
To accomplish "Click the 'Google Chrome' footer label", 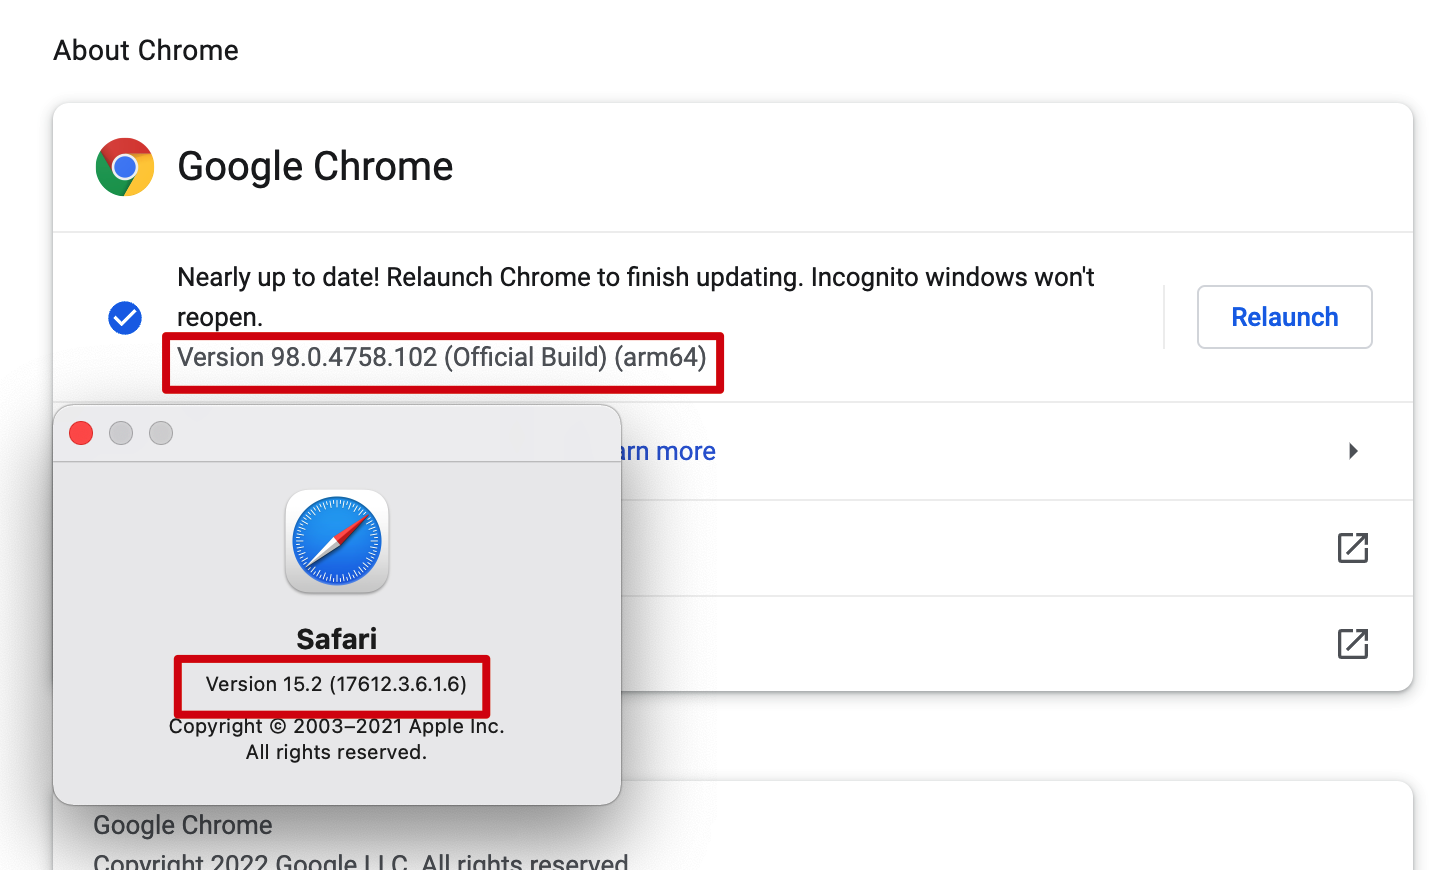I will point(183,825).
